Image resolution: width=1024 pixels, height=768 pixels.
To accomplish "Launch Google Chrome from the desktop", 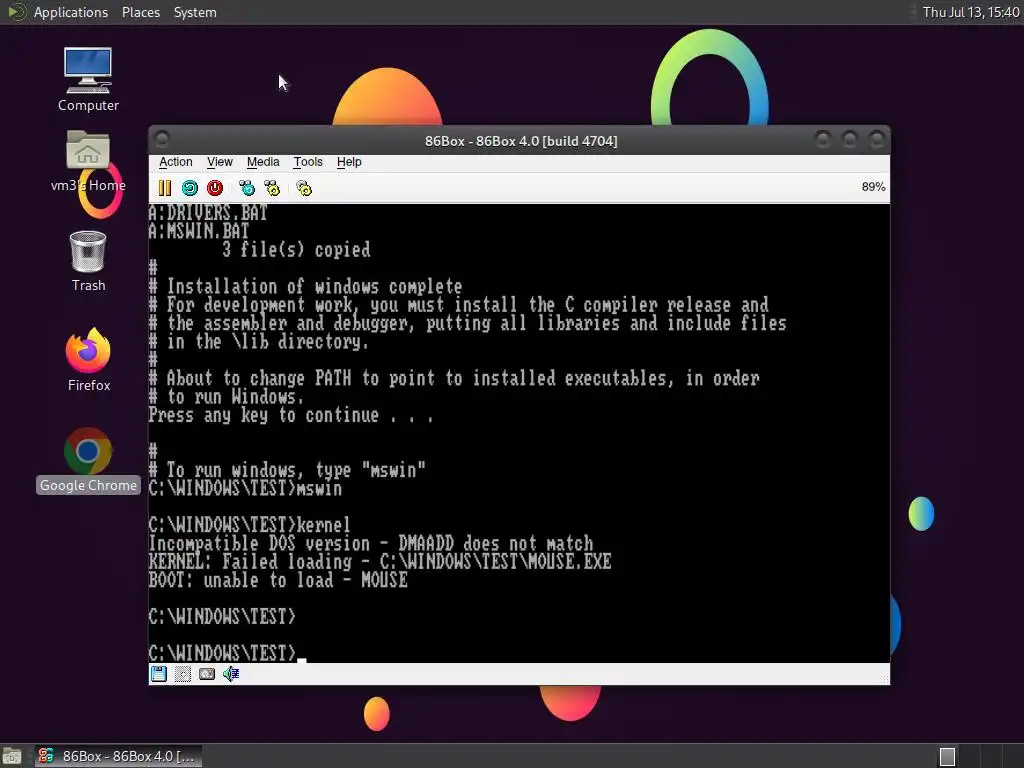I will [88, 460].
